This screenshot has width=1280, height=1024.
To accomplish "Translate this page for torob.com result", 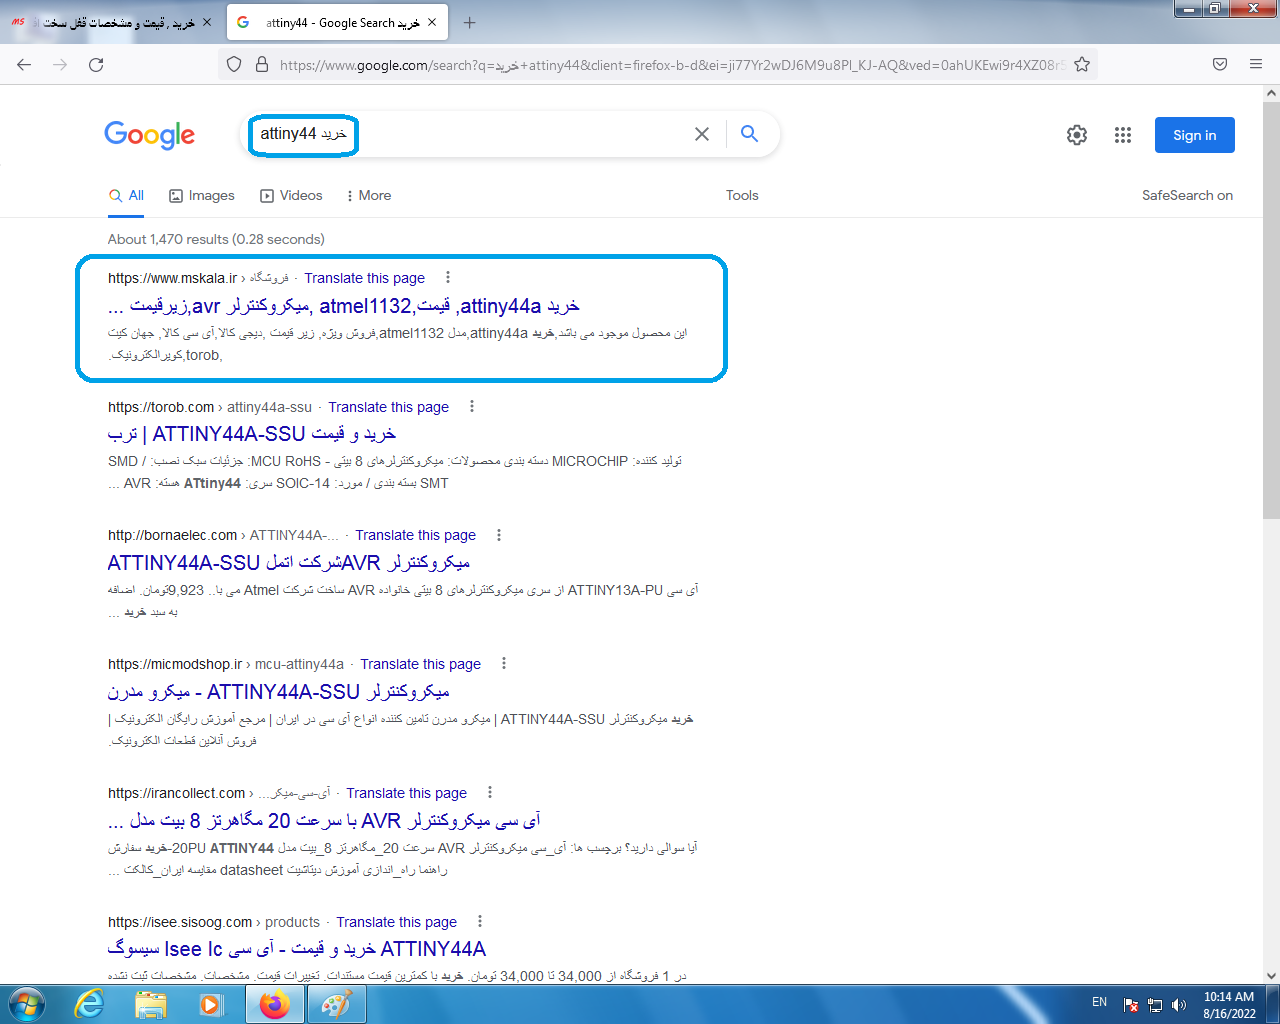I will click(389, 407).
